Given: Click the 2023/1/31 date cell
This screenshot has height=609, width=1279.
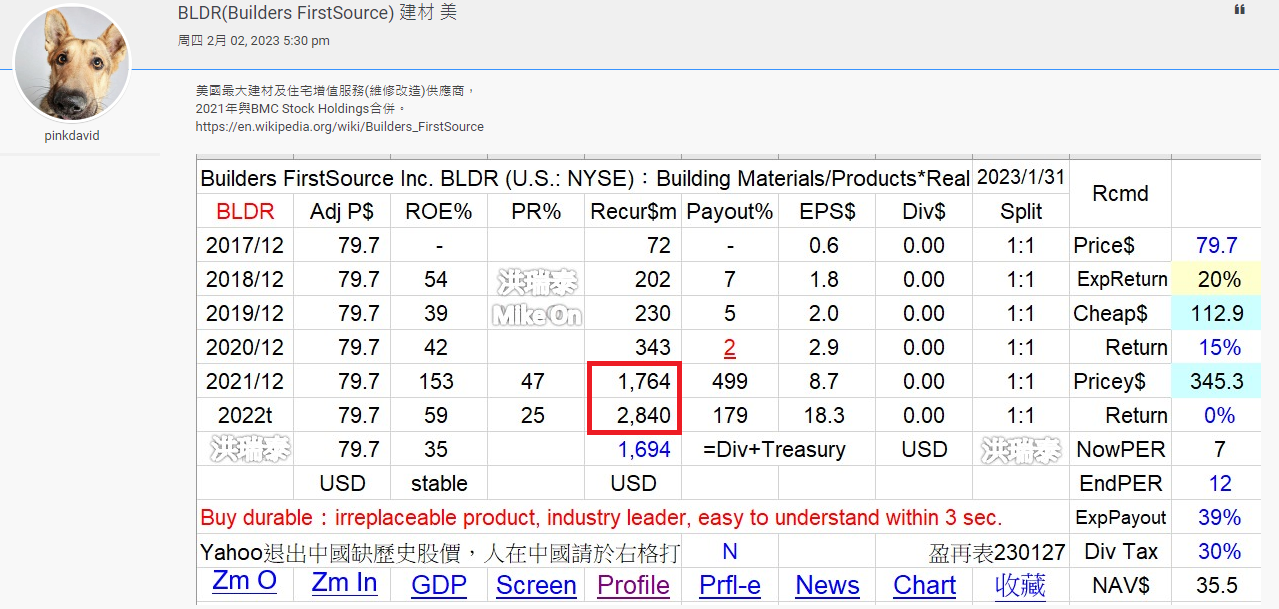Looking at the screenshot, I should pos(1020,177).
